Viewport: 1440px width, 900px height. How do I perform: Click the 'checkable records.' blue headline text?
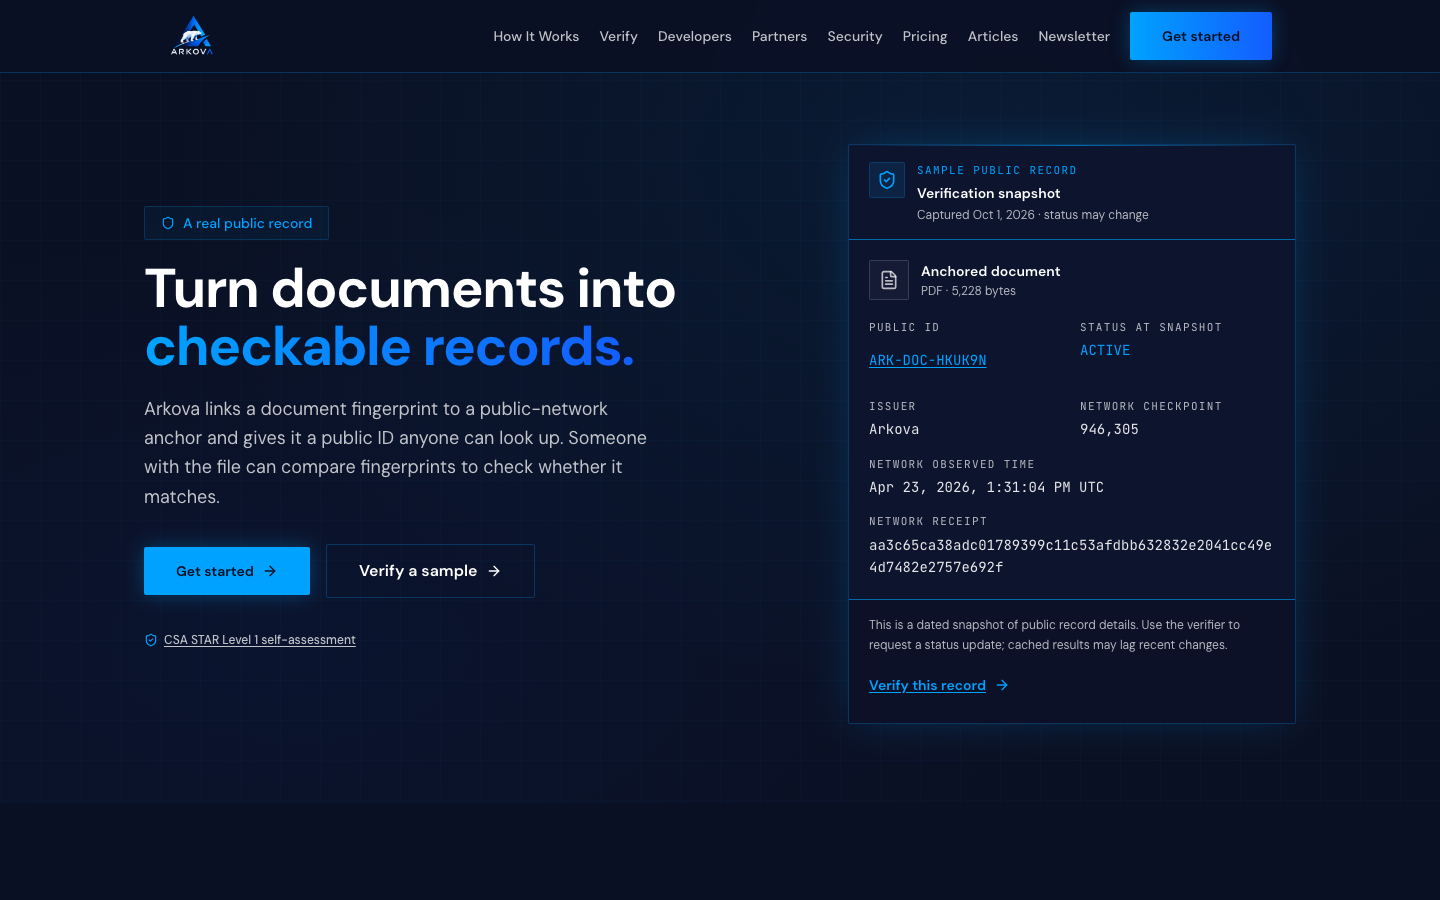tap(390, 347)
